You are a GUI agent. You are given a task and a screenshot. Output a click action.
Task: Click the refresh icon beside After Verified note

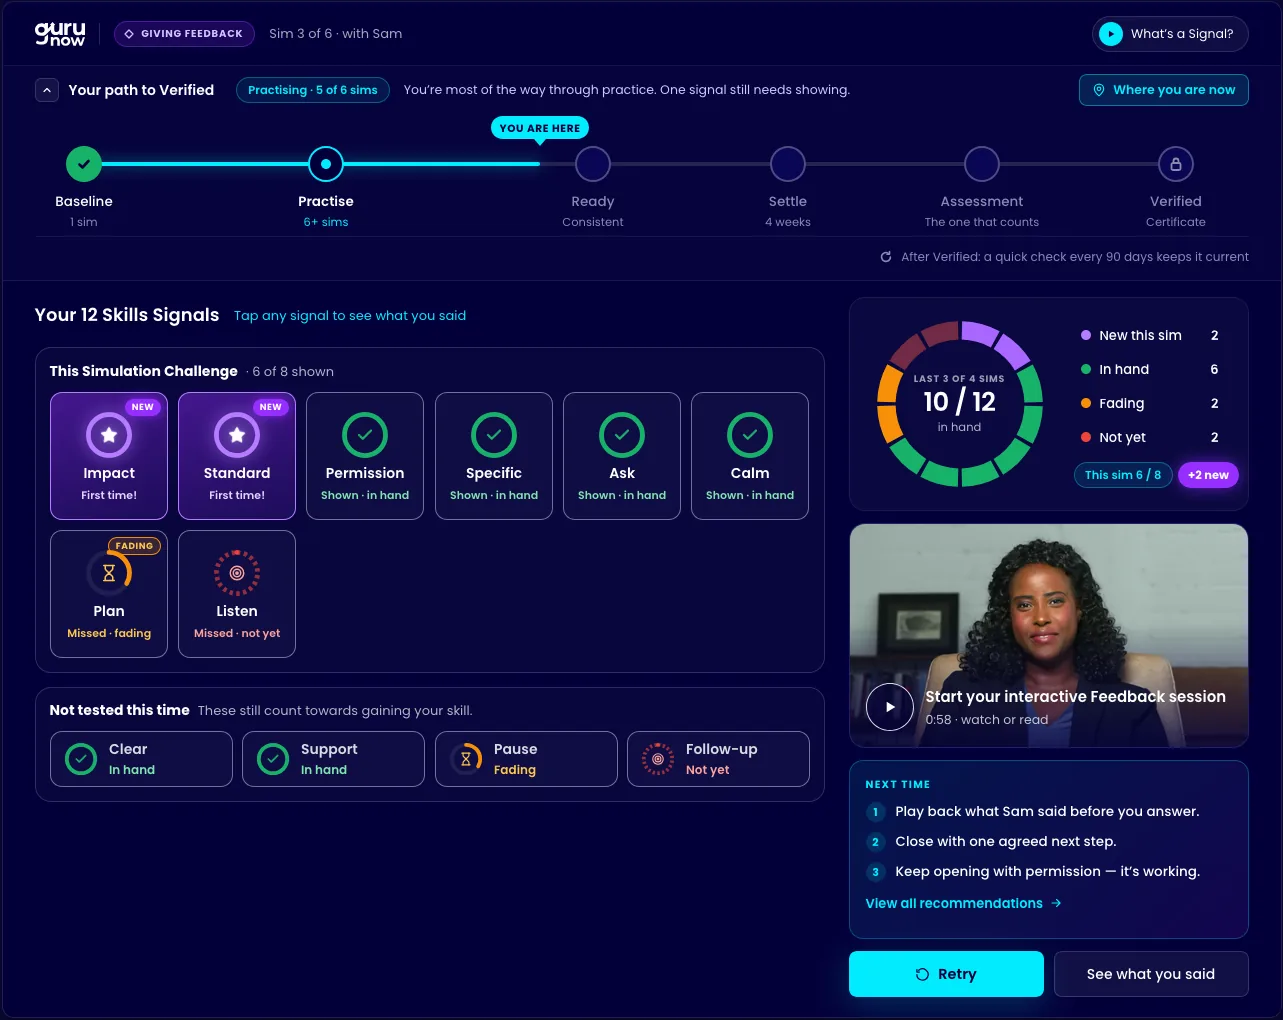(886, 257)
